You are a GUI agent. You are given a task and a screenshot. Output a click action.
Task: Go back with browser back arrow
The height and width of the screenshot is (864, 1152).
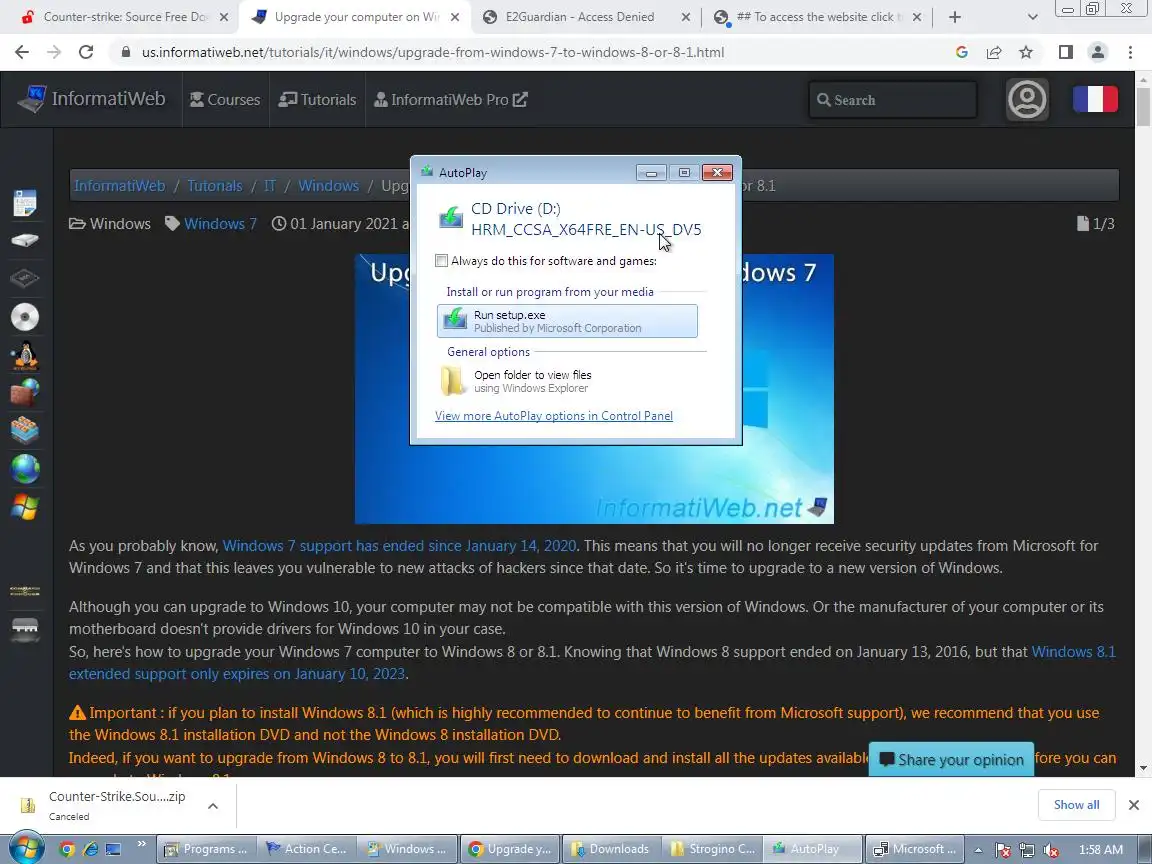22,52
